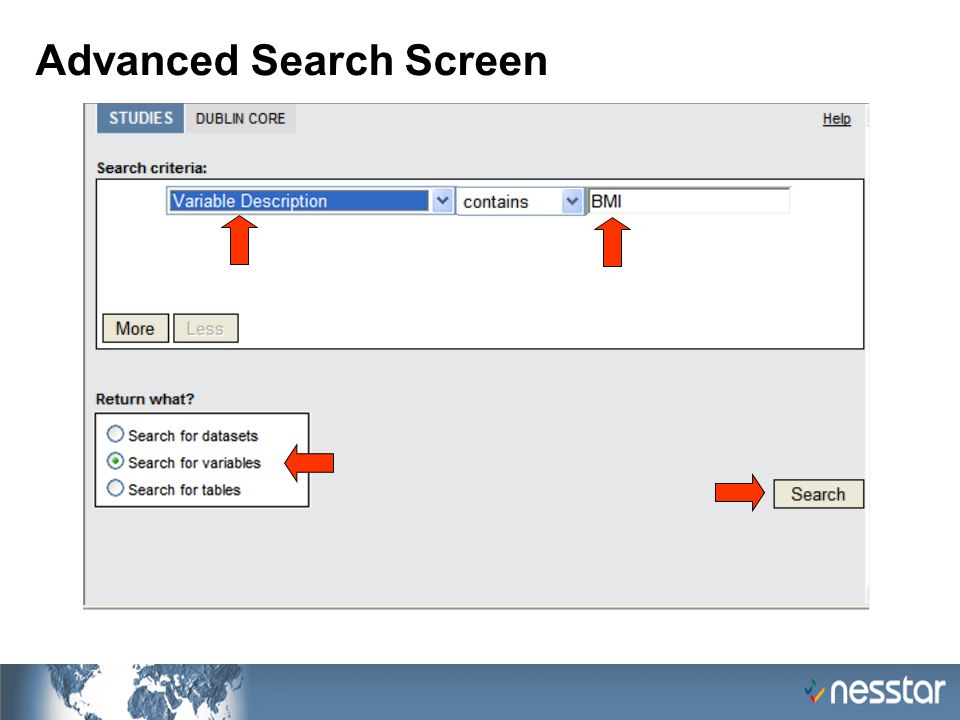The height and width of the screenshot is (720, 960).
Task: Open the DUBLIN CORE tab
Action: pyautogui.click(x=240, y=118)
